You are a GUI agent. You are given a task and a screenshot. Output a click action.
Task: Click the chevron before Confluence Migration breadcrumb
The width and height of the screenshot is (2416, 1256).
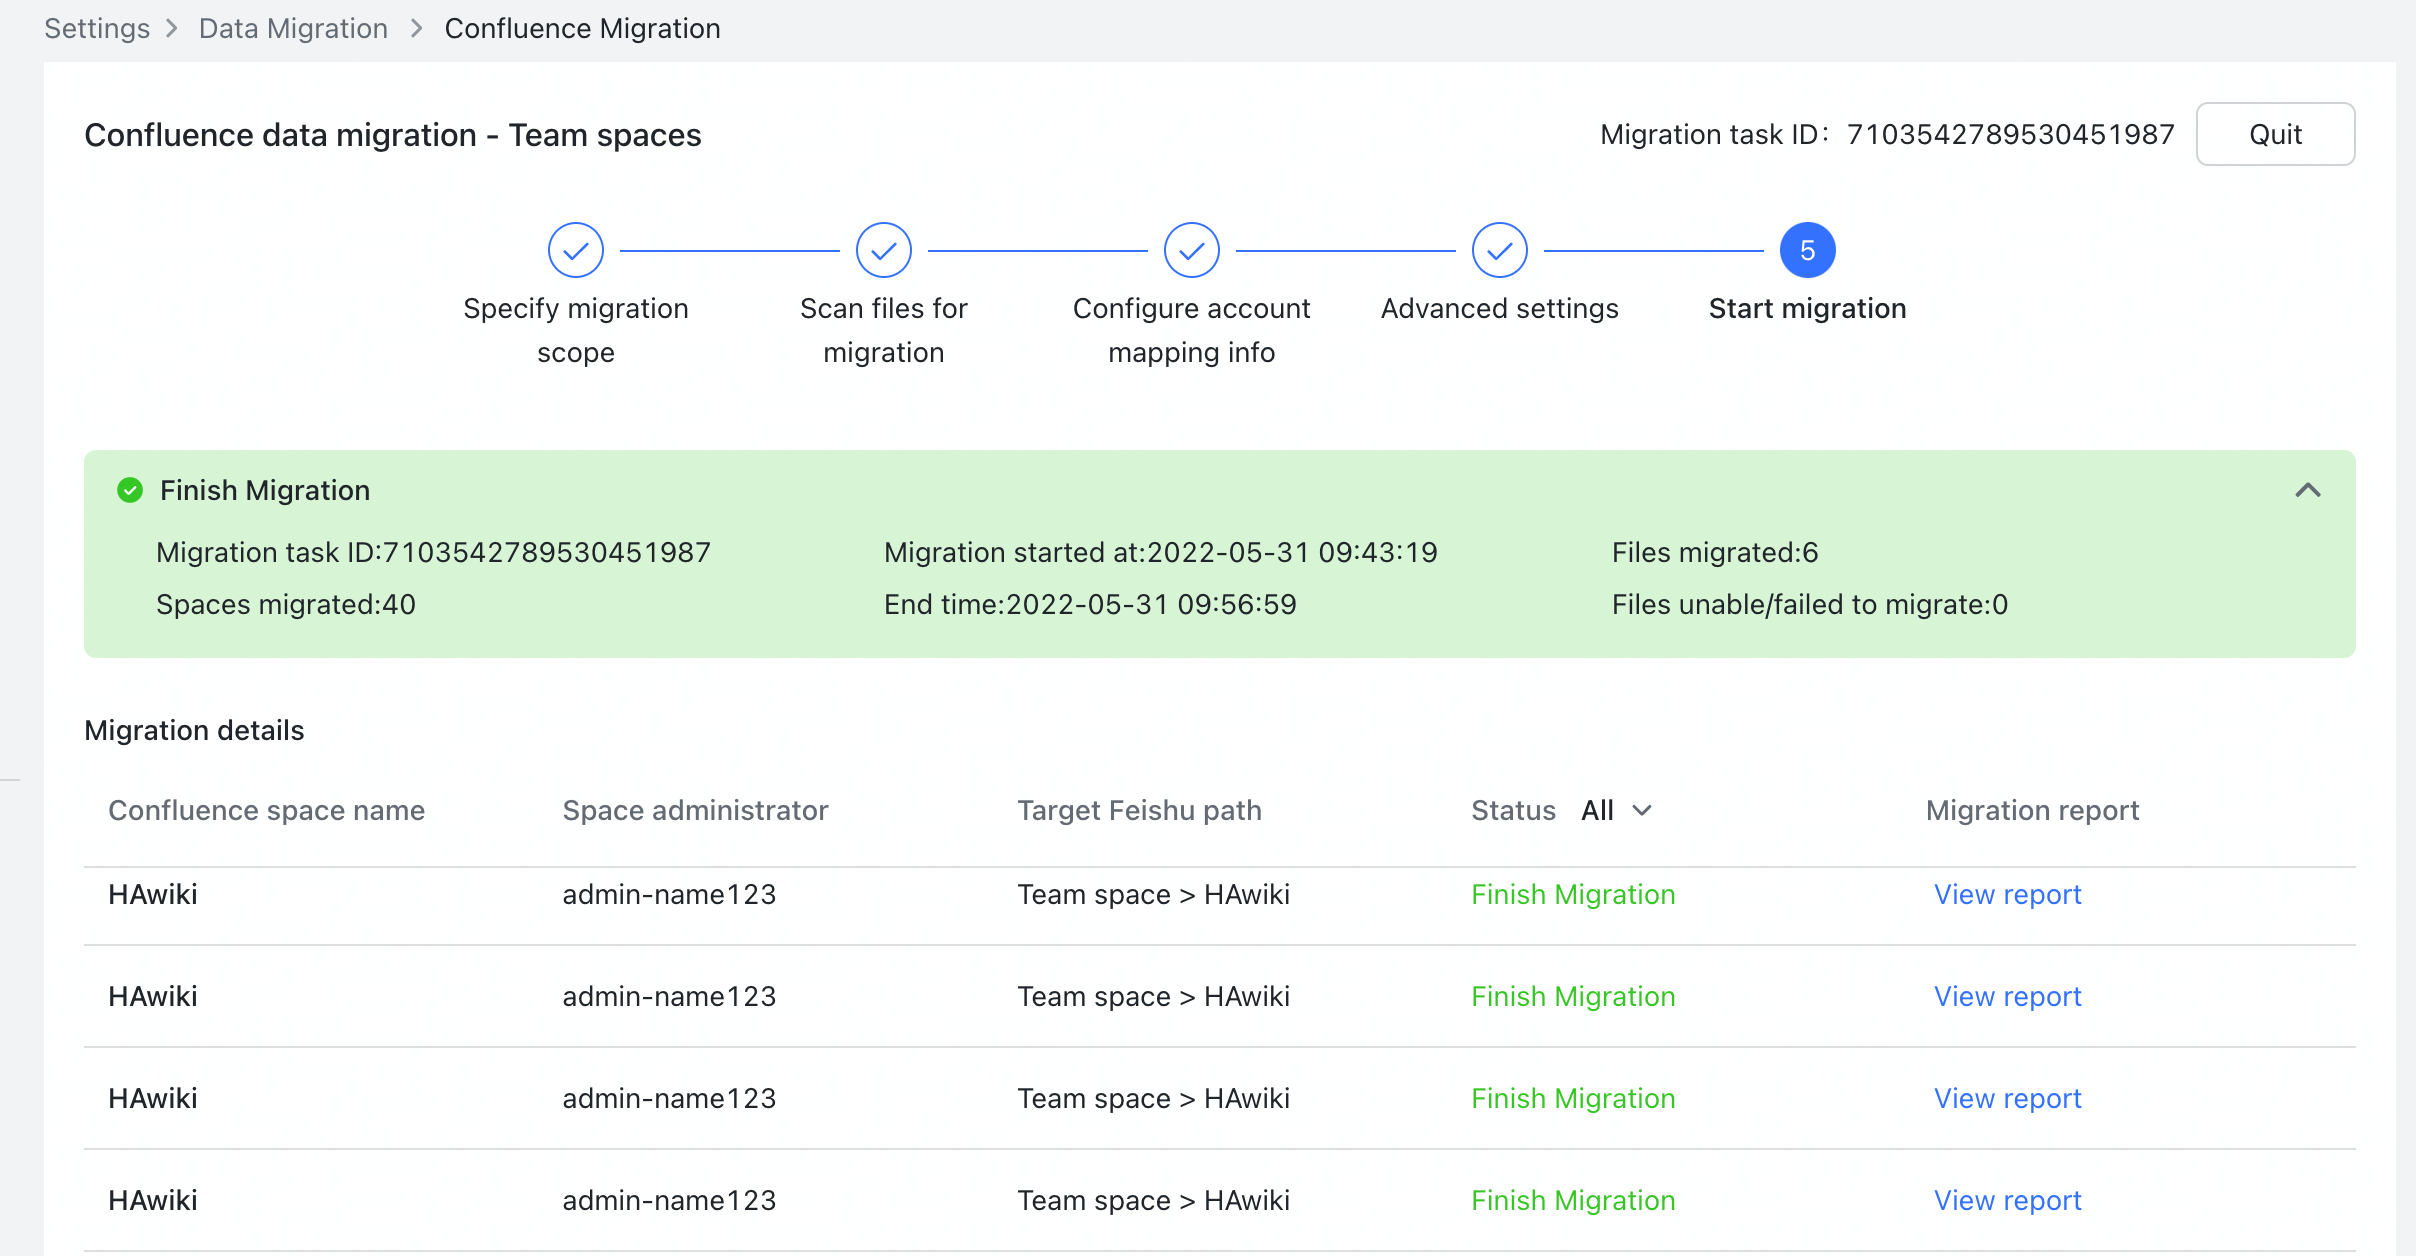(415, 28)
